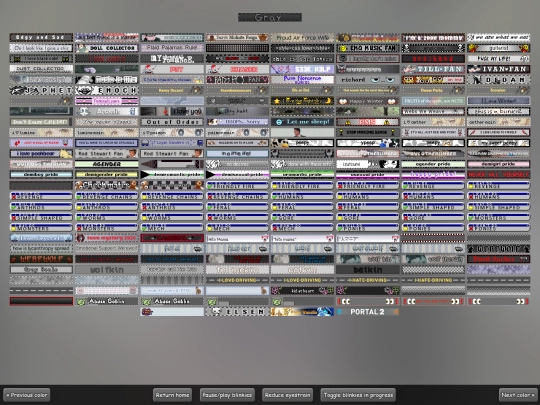Select the EMO MUSIC FAN blinkie
This screenshot has width=540, height=405.
click(368, 48)
